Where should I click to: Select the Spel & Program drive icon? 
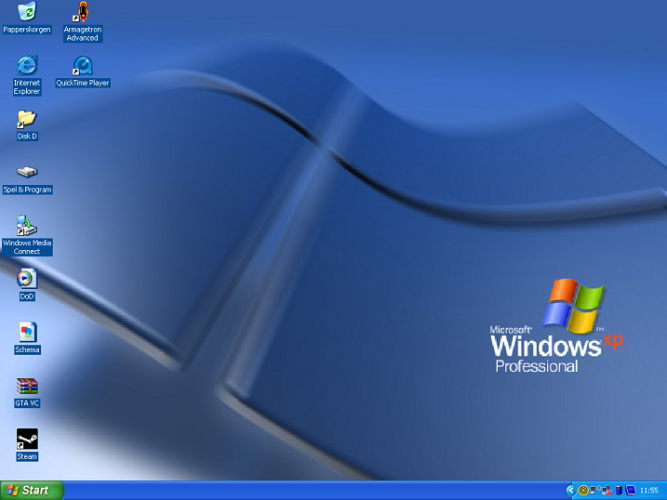tap(27, 173)
